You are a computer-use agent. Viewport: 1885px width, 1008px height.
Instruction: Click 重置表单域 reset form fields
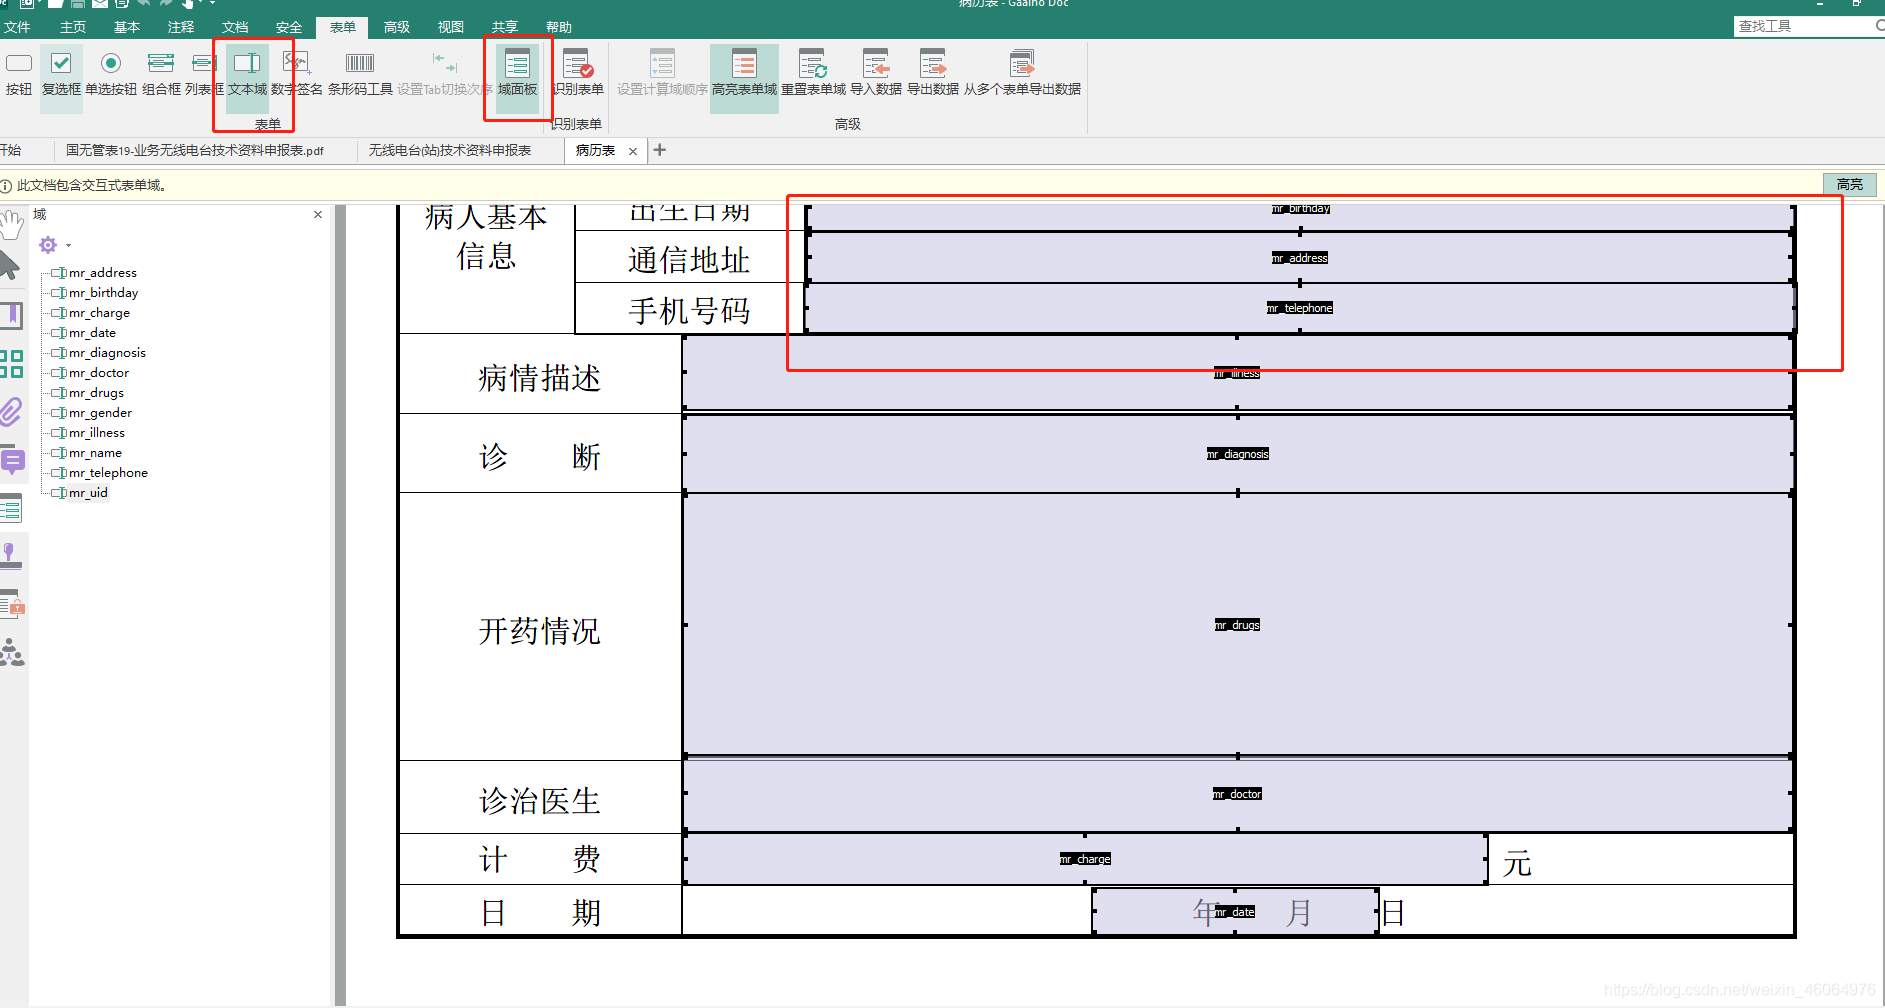click(813, 75)
